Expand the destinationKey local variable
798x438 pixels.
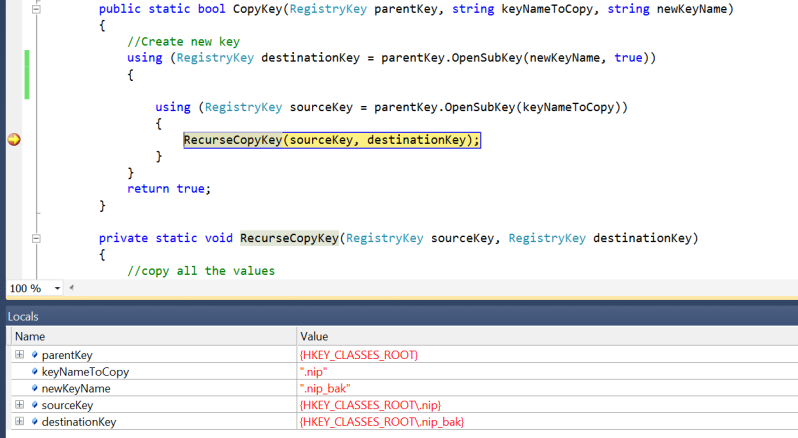(19, 421)
